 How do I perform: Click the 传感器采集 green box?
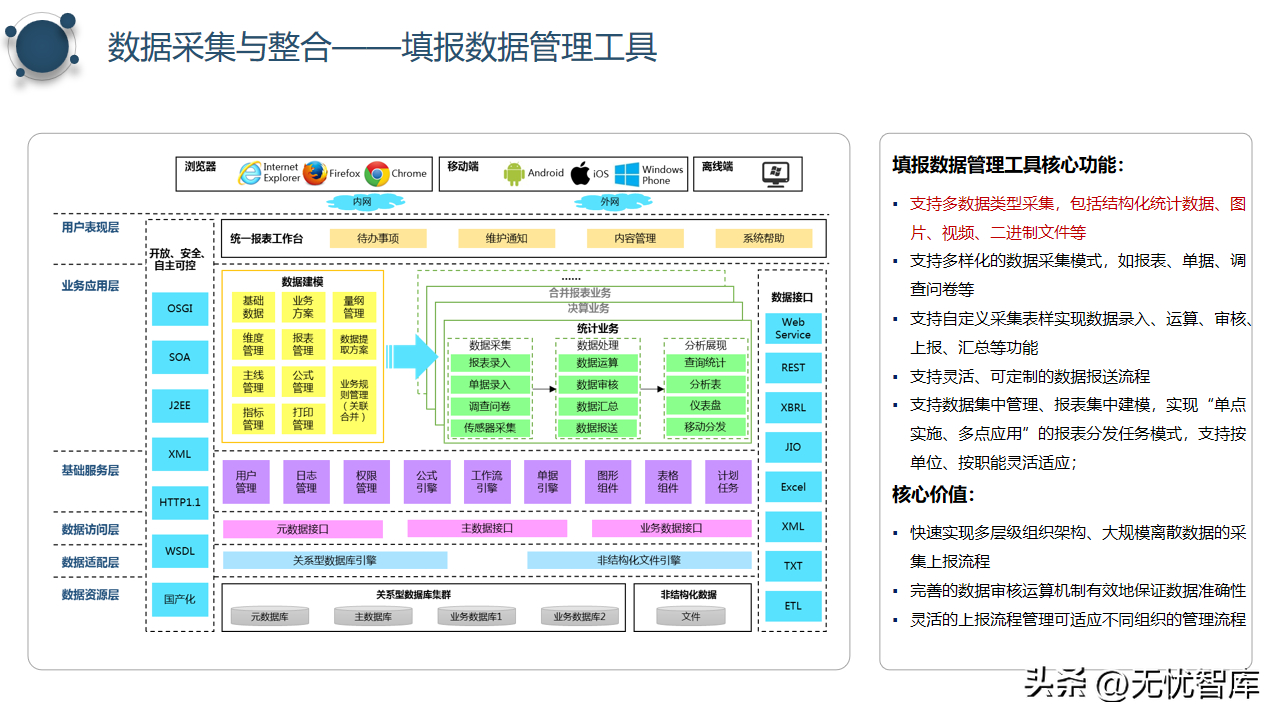(x=489, y=427)
